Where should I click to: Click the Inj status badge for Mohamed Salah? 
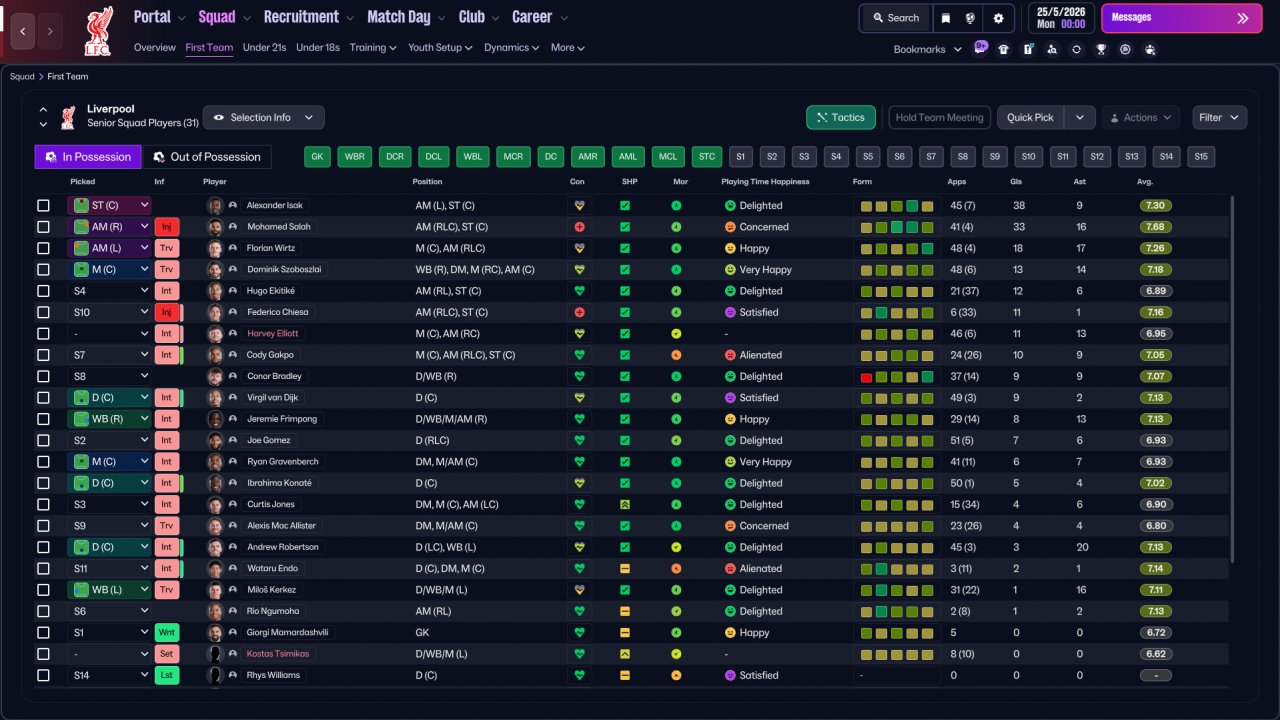tap(167, 227)
